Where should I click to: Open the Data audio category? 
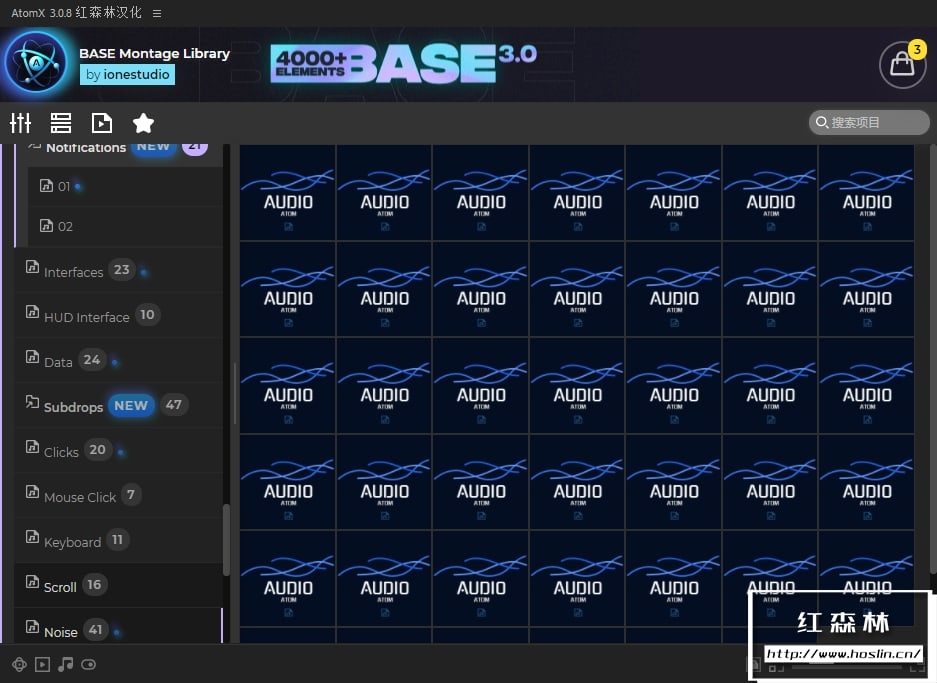click(118, 360)
